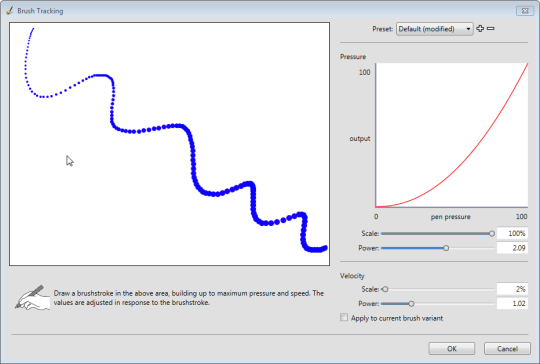
Task: Click the Pressure Power 2.09 value field
Action: [x=512, y=248]
